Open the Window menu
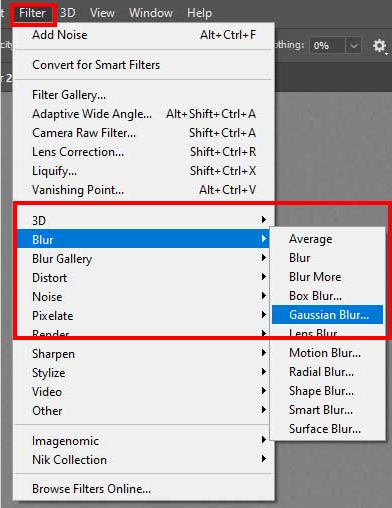This screenshot has height=508, width=392. pos(151,13)
